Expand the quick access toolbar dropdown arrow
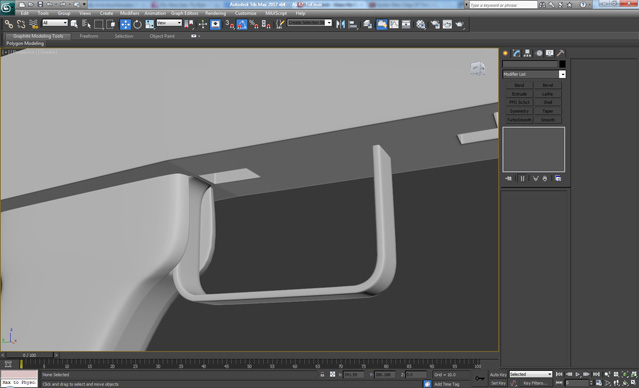The height and width of the screenshot is (388, 639). click(x=84, y=4)
